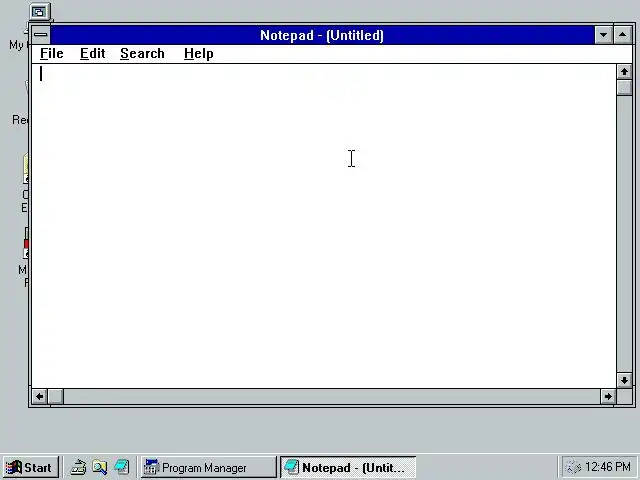
Task: Click the magnifier folder quick launch icon
Action: tap(100, 467)
